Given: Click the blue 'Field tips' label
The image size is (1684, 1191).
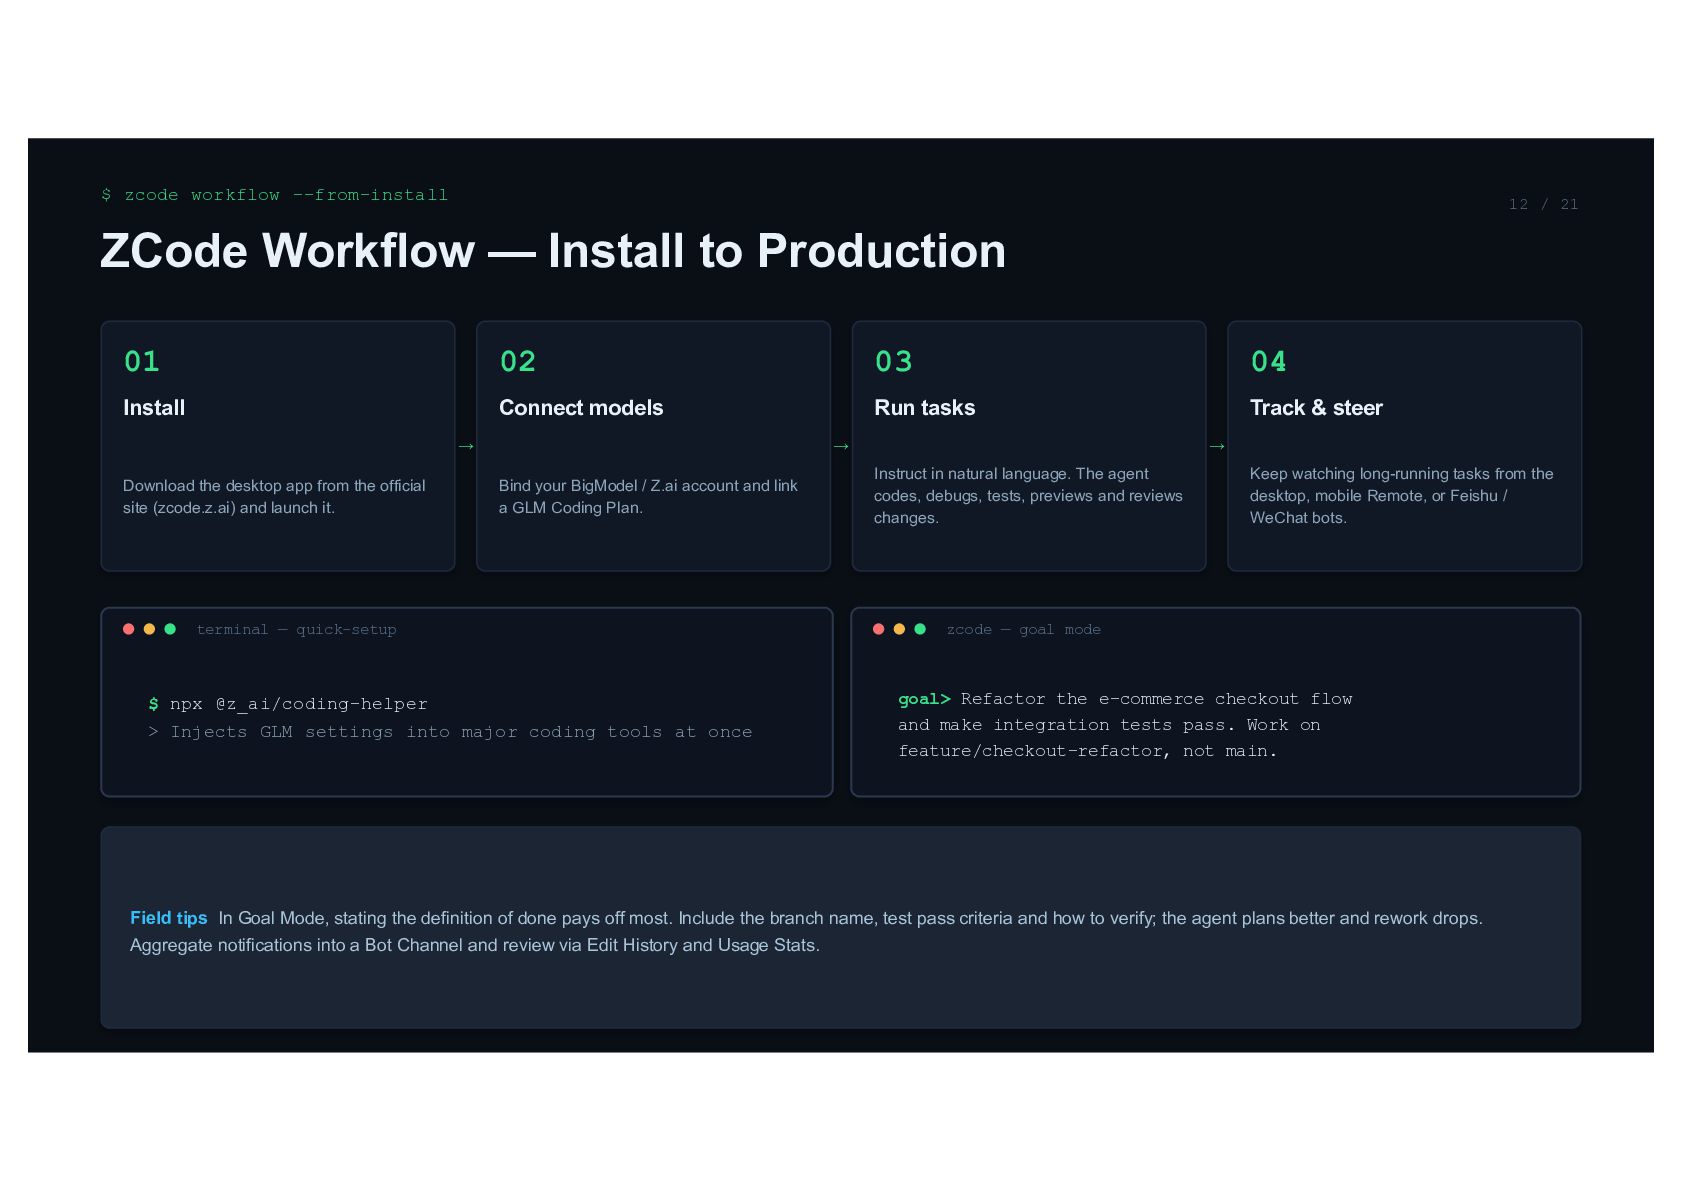Looking at the screenshot, I should tap(169, 918).
